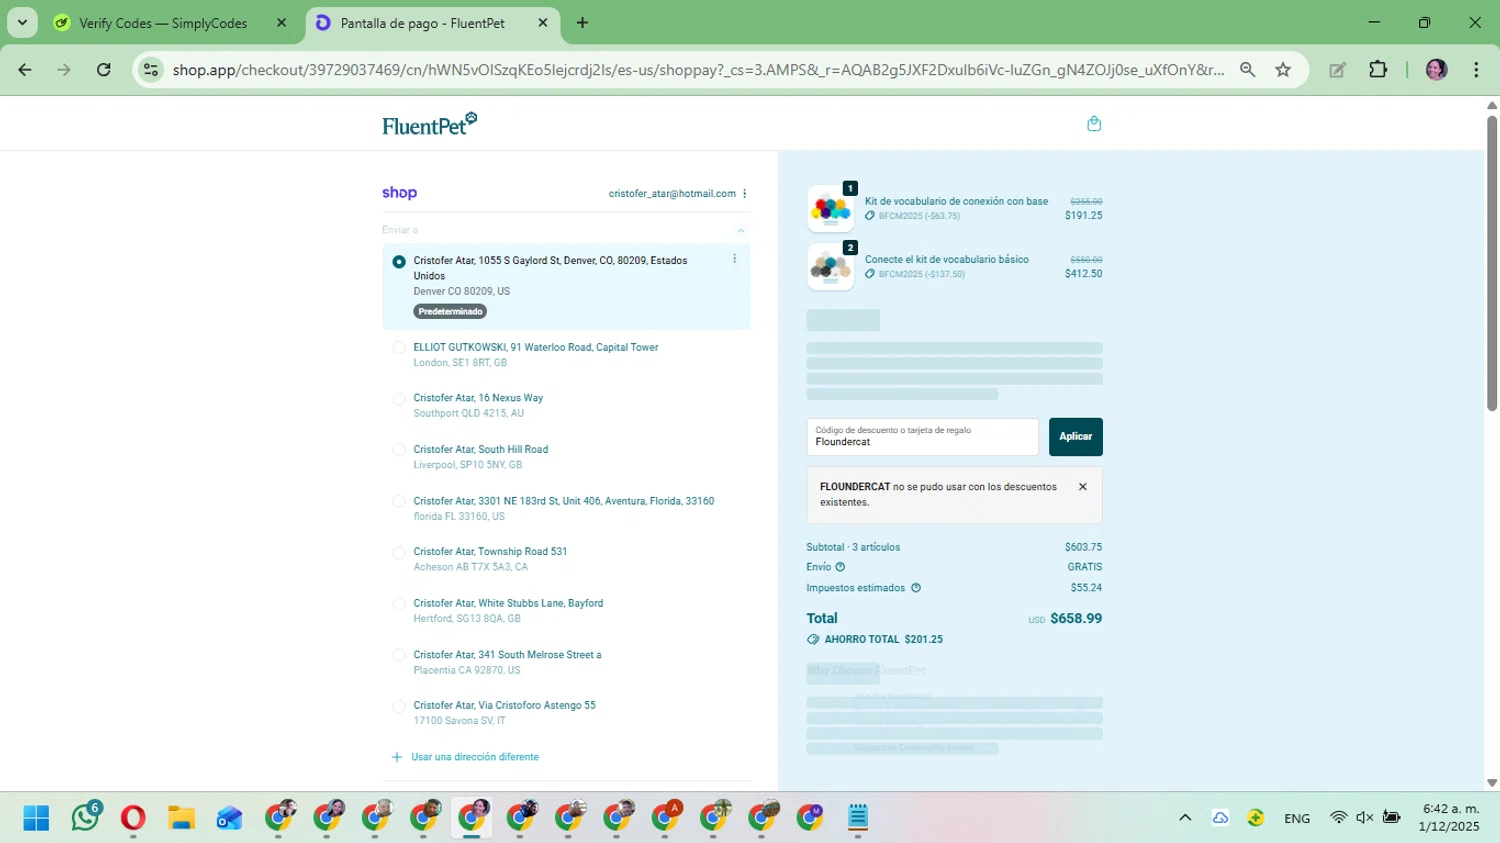Open Chrome three-dot menu
This screenshot has height=843, width=1500.
[x=1476, y=70]
